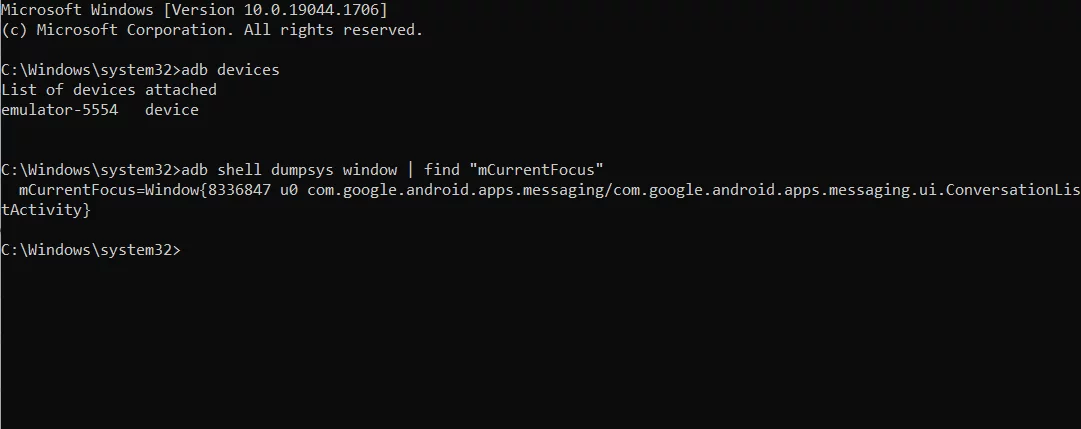Click the Microsoft Windows version line
Viewport: 1081px width, 429px height.
194,10
